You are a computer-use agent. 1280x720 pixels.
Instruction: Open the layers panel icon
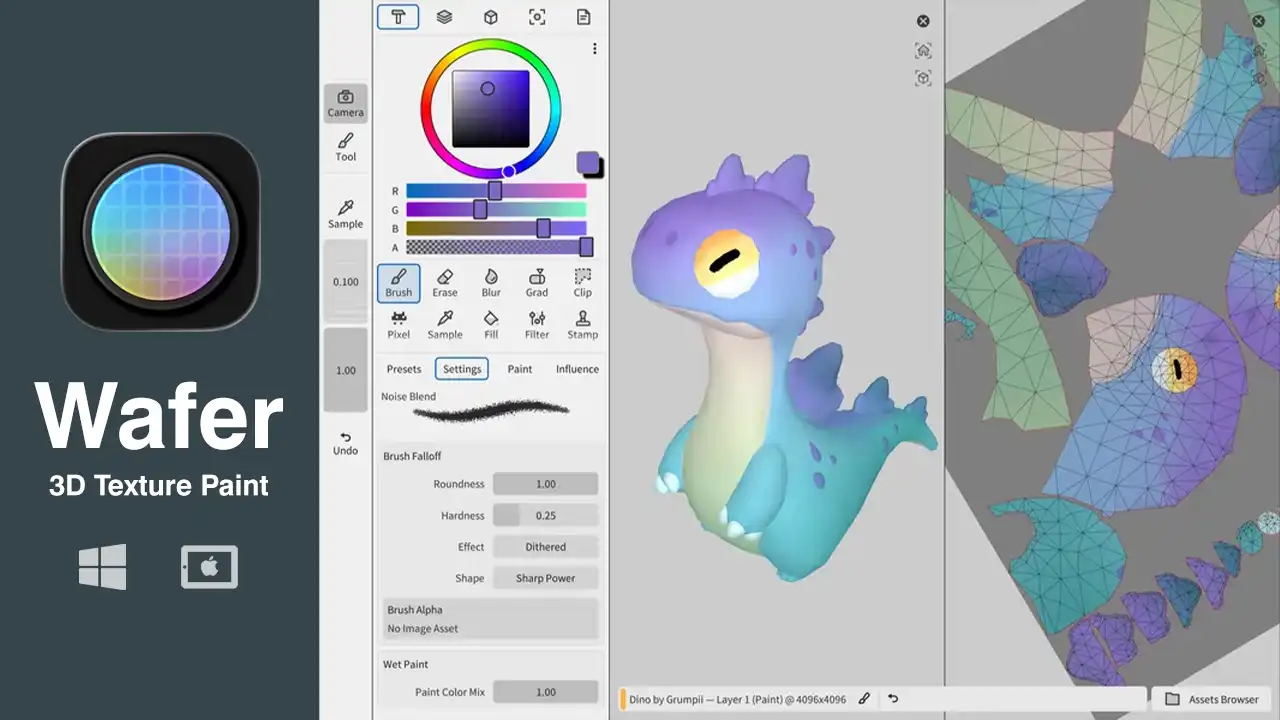tap(445, 17)
